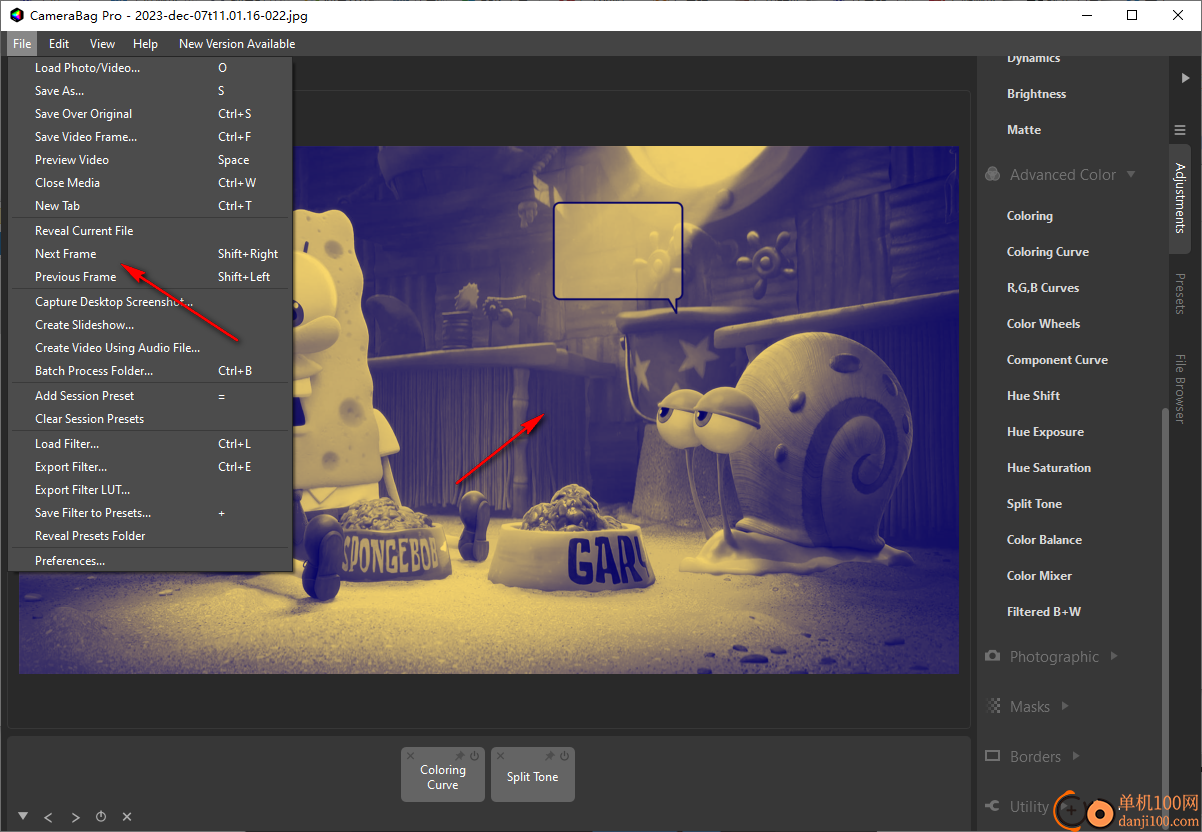Choose Create Video Using Audio File
1202x832 pixels.
click(150, 348)
